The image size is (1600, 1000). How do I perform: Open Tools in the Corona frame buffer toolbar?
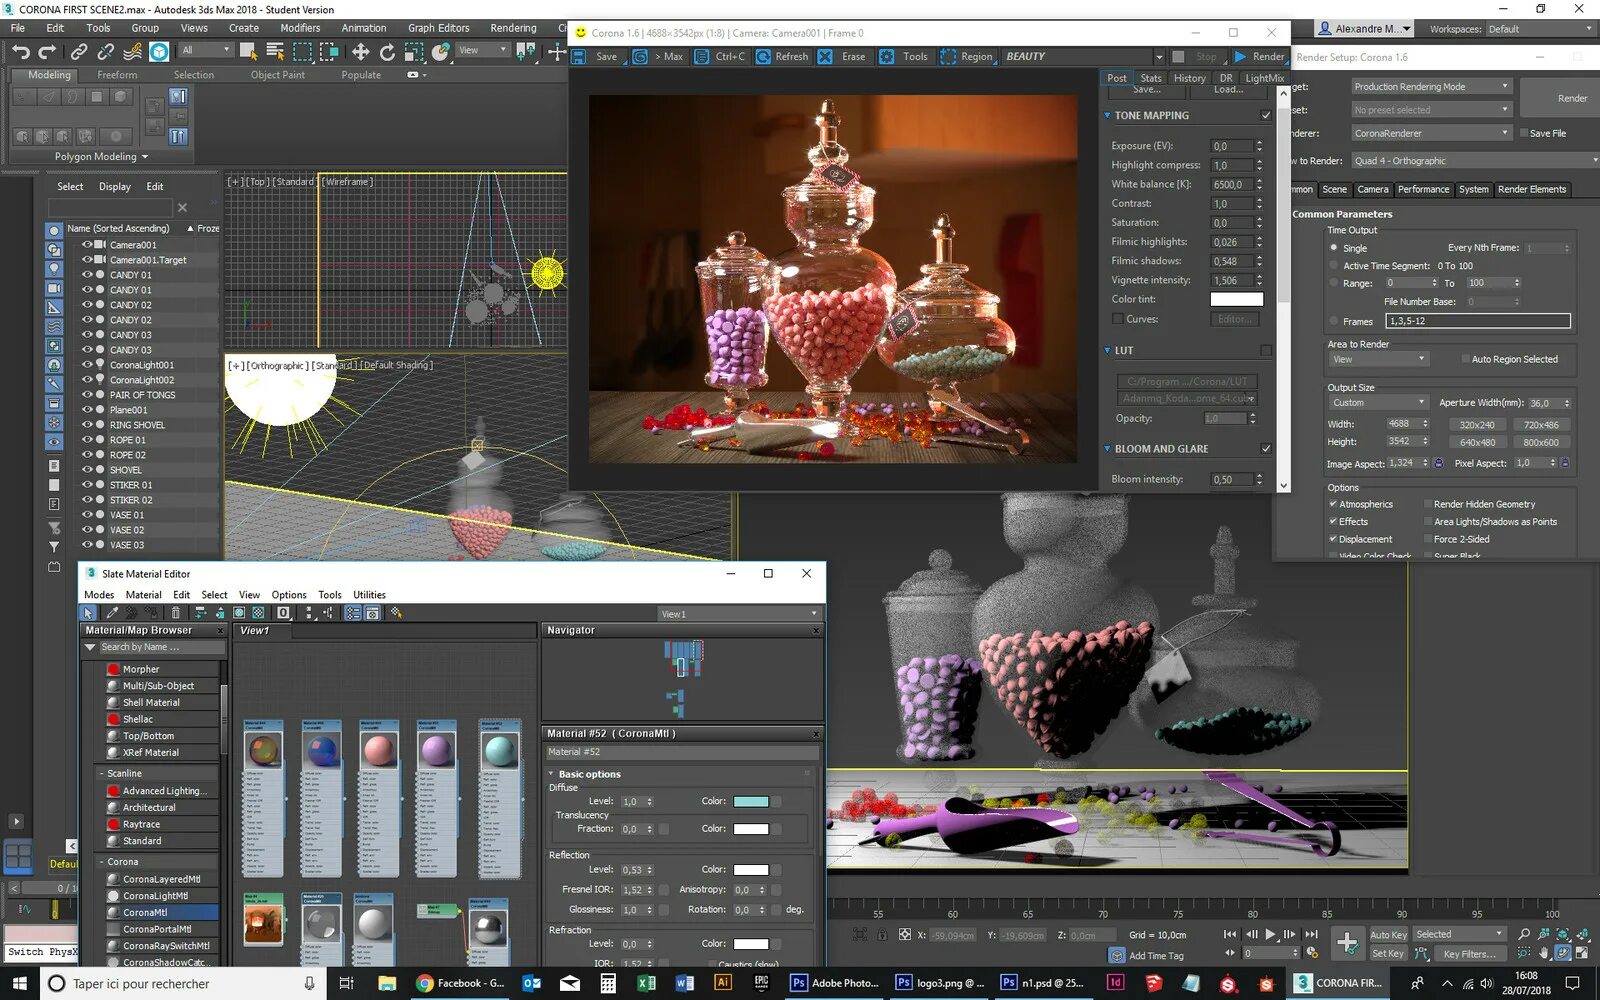pyautogui.click(x=904, y=57)
